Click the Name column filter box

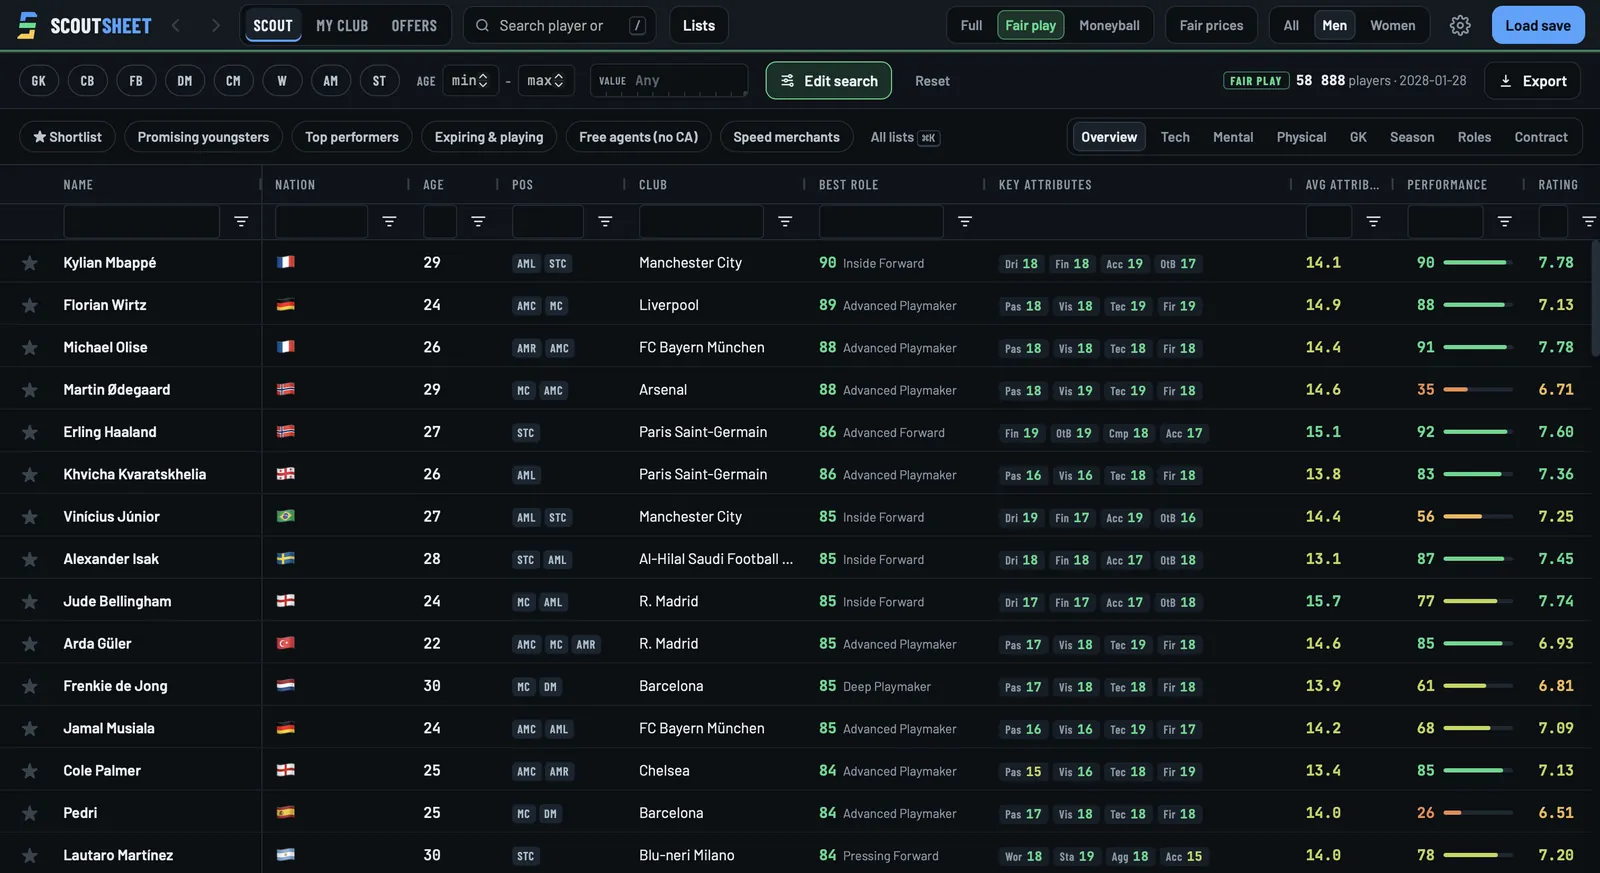pos(141,221)
